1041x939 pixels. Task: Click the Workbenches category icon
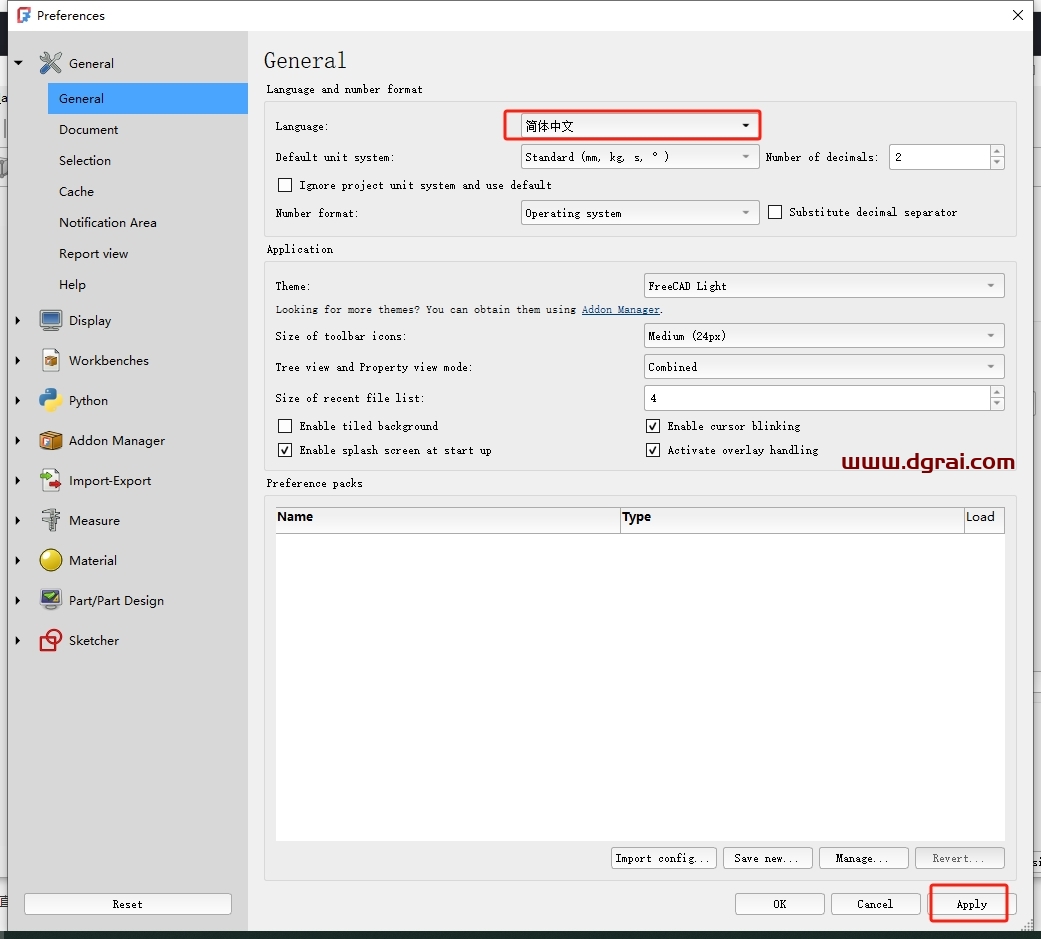click(50, 361)
